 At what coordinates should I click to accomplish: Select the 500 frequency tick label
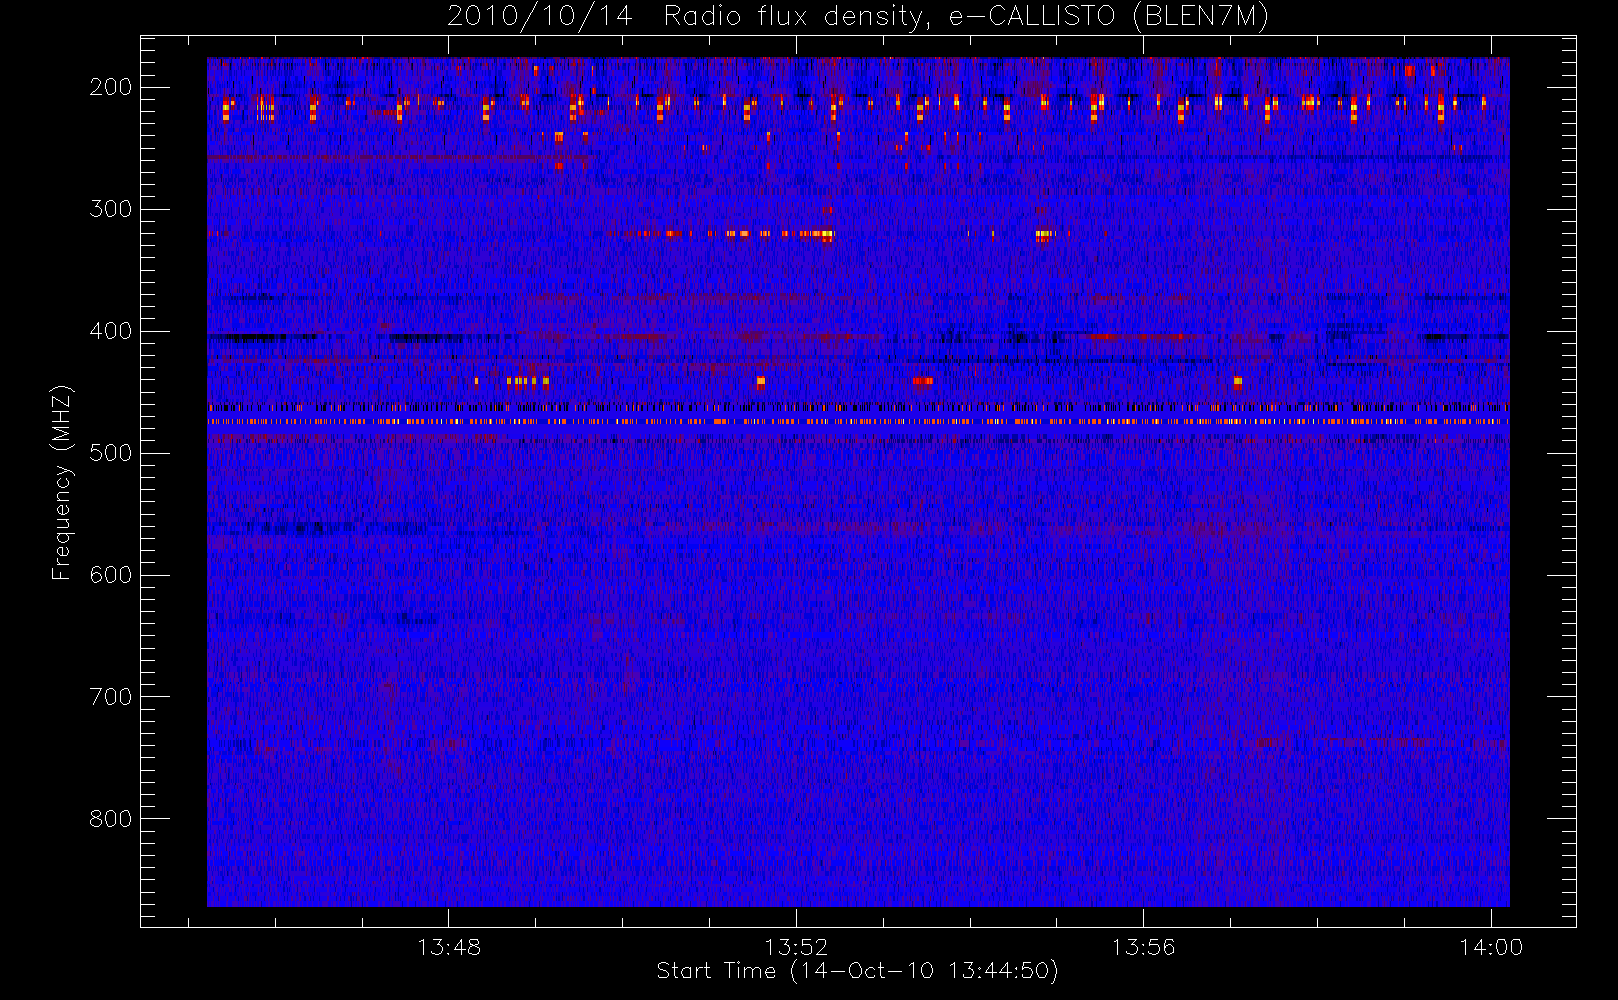[110, 453]
